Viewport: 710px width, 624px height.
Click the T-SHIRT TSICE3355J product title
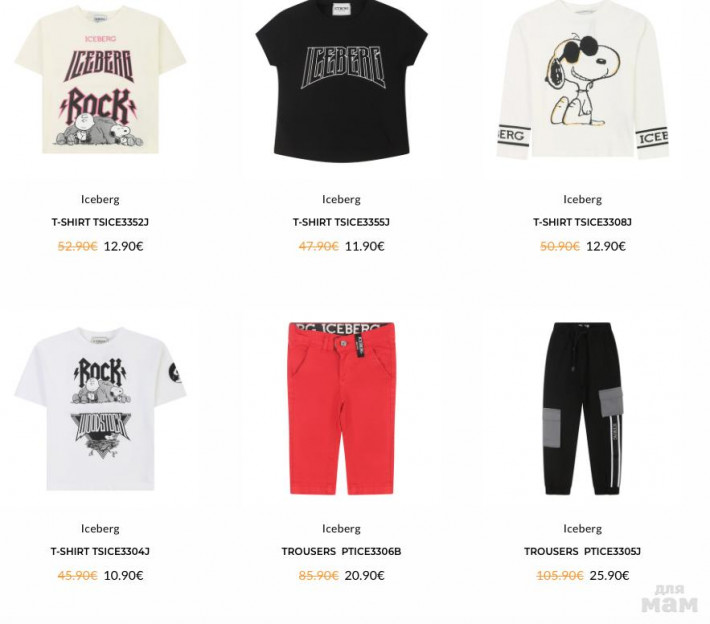(341, 222)
